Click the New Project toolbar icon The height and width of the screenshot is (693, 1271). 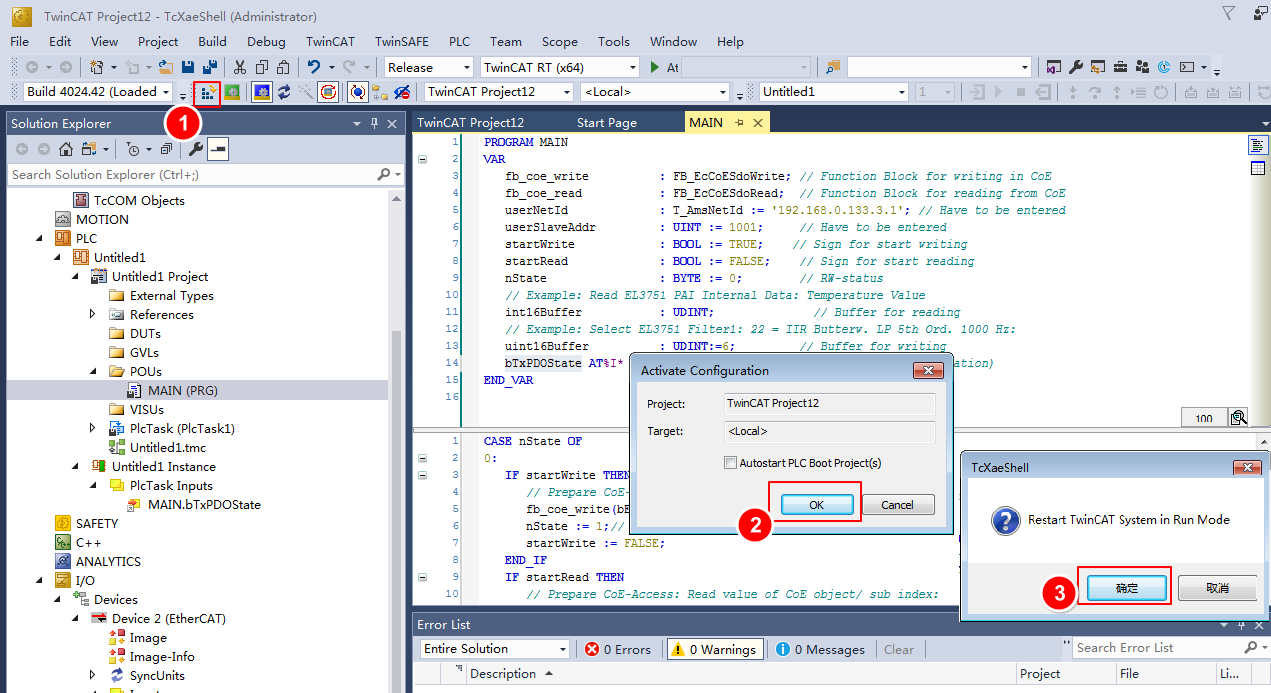pyautogui.click(x=97, y=67)
